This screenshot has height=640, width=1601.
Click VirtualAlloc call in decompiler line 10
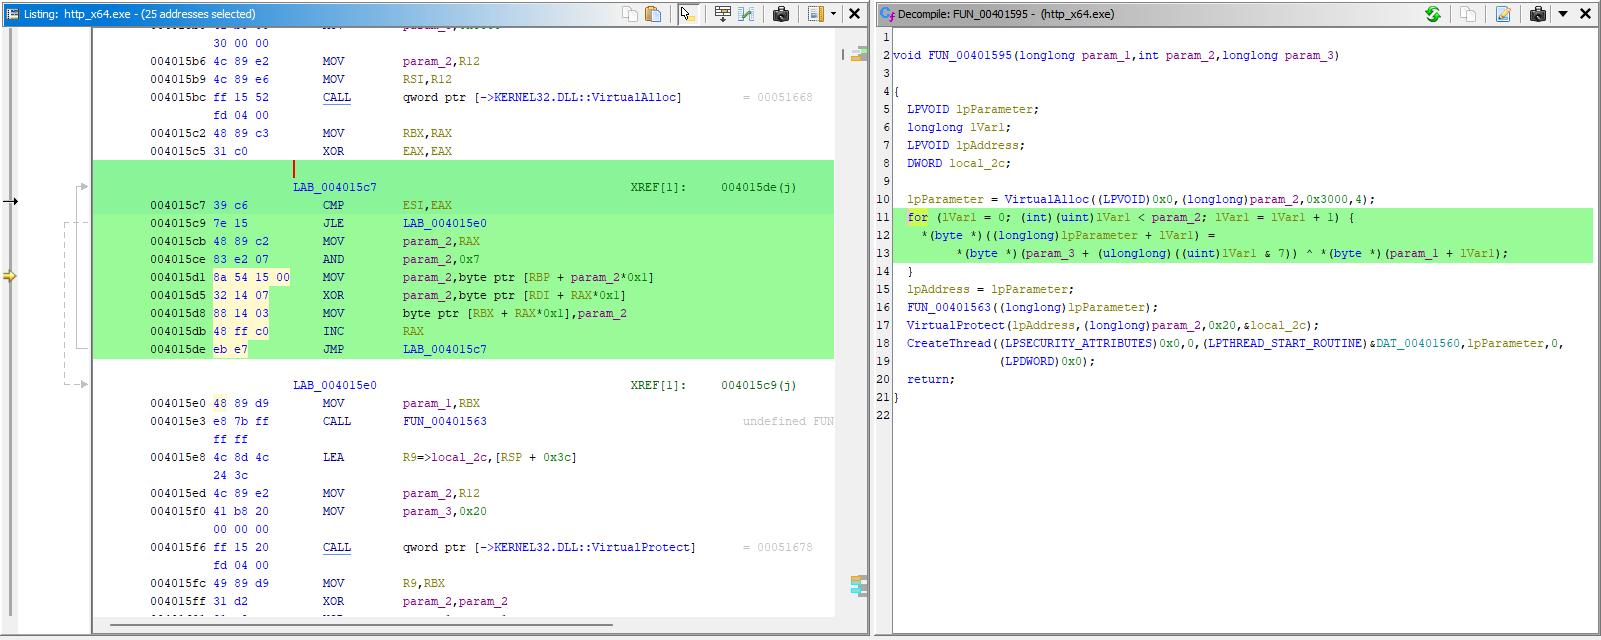[1046, 199]
